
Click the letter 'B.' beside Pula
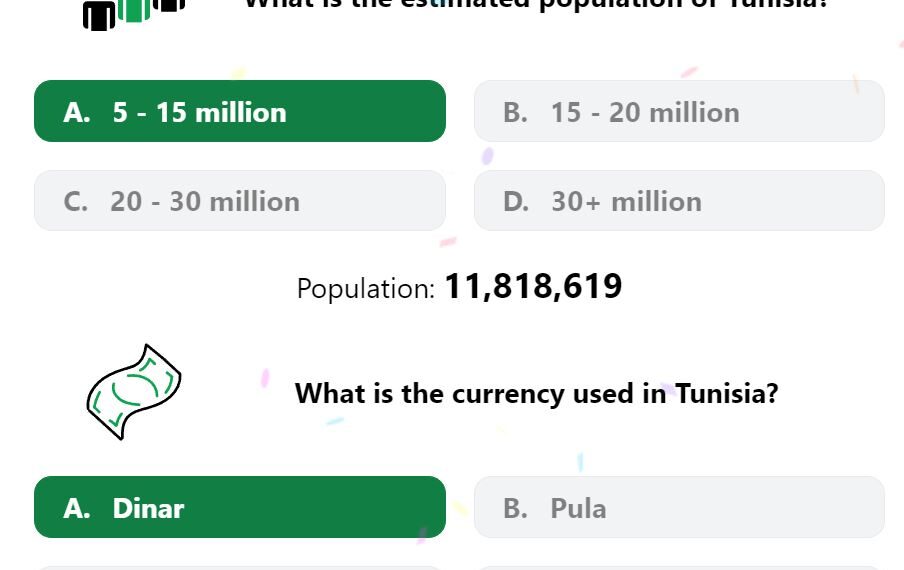tap(515, 508)
